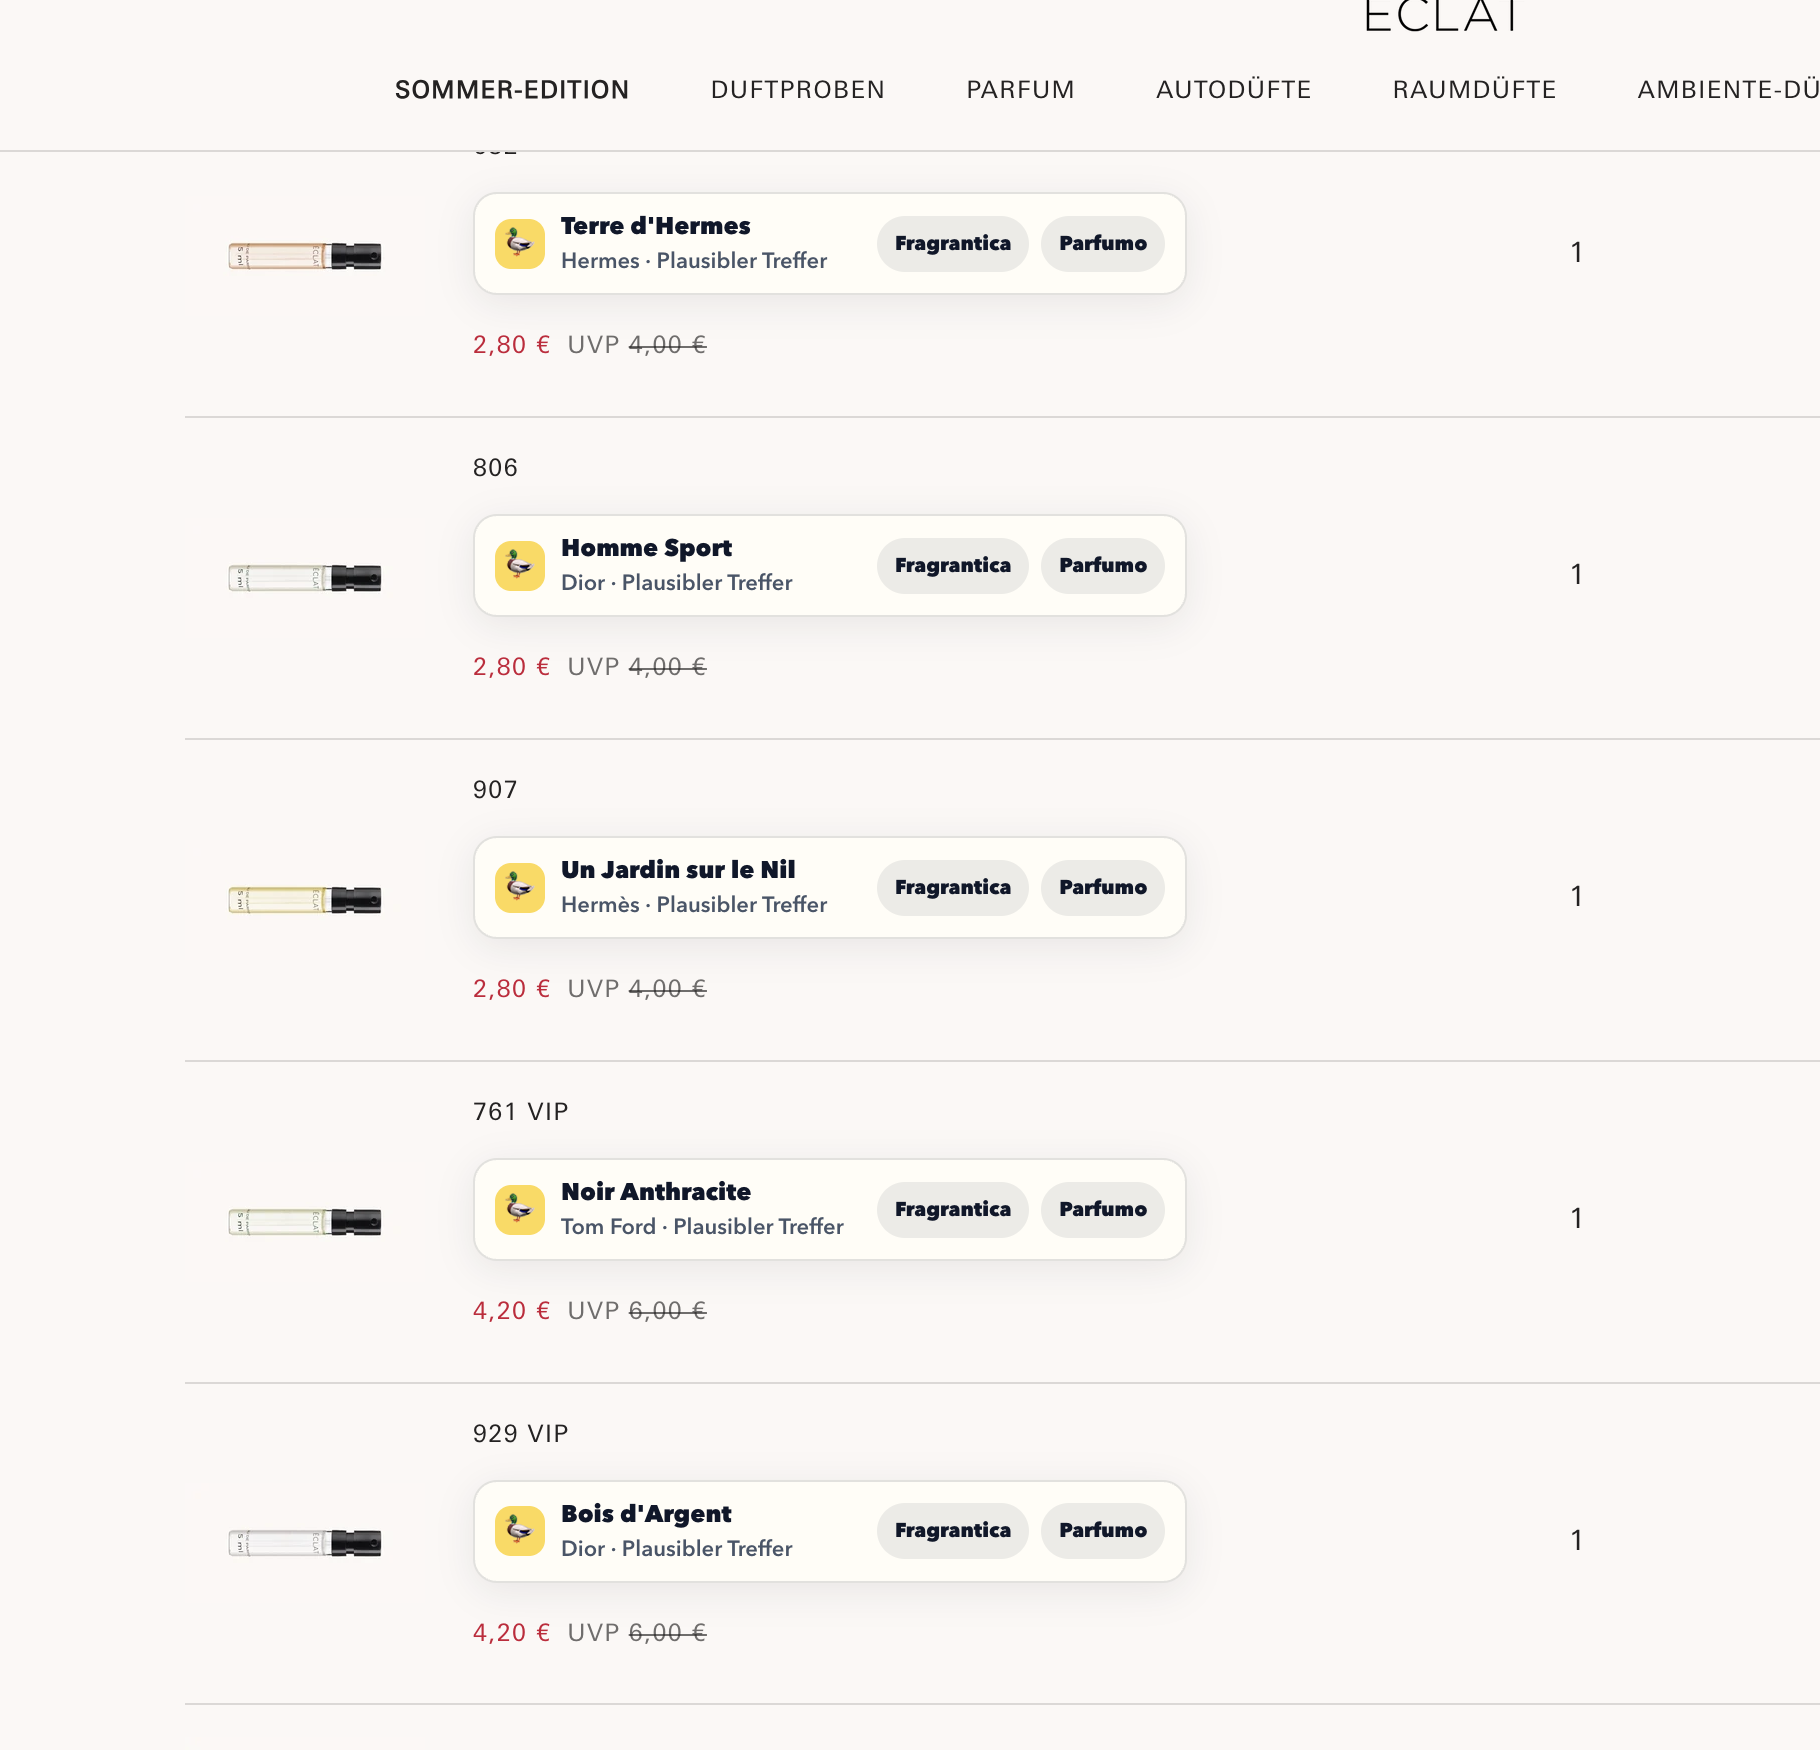Go to the Duftproben category

[798, 90]
